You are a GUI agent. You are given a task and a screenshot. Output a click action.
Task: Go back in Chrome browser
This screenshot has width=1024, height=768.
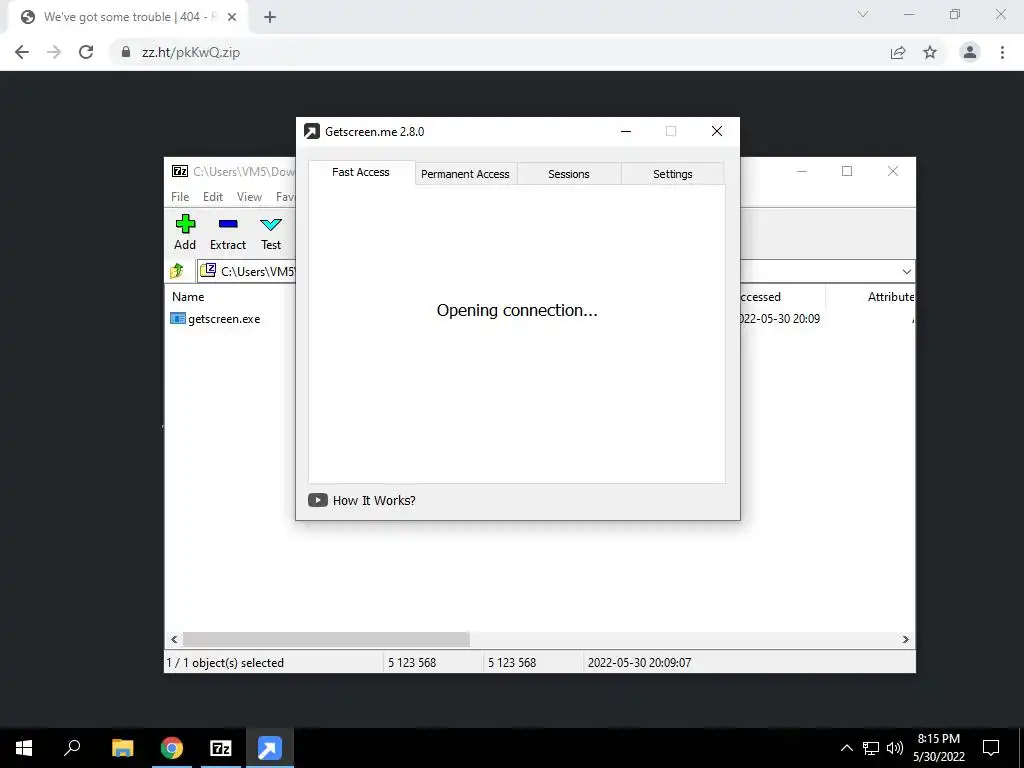click(22, 52)
